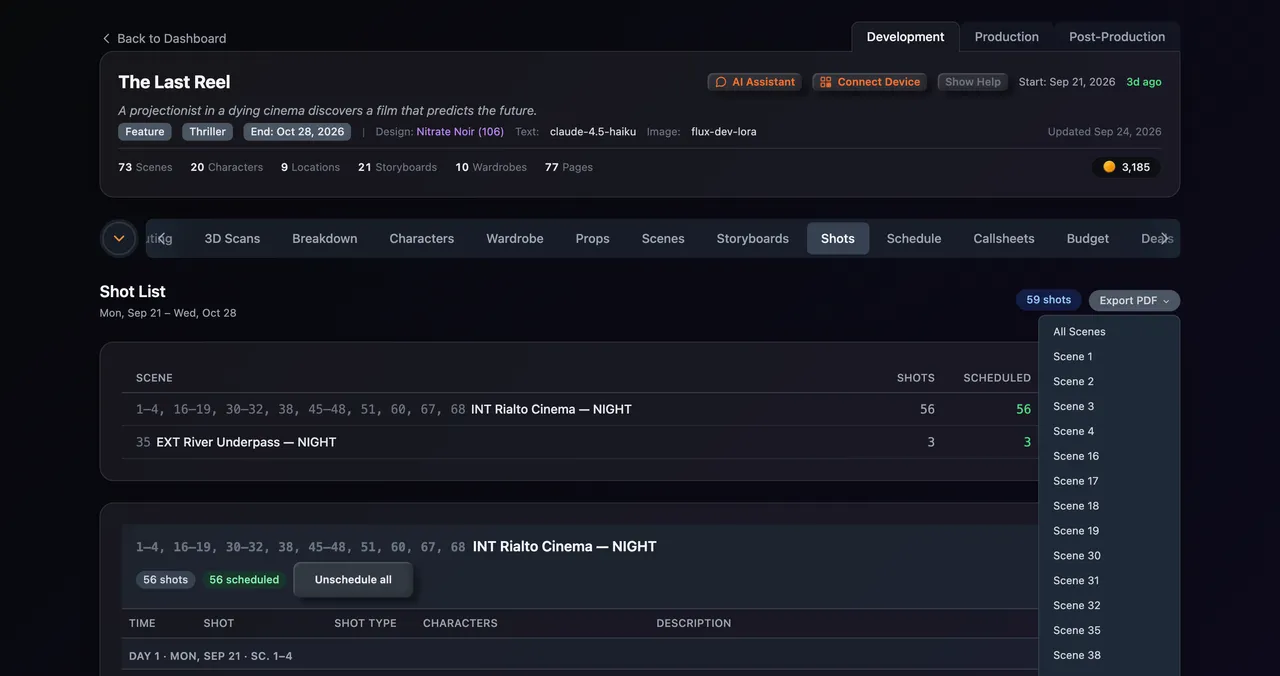Open the Storyboards tab

(752, 238)
